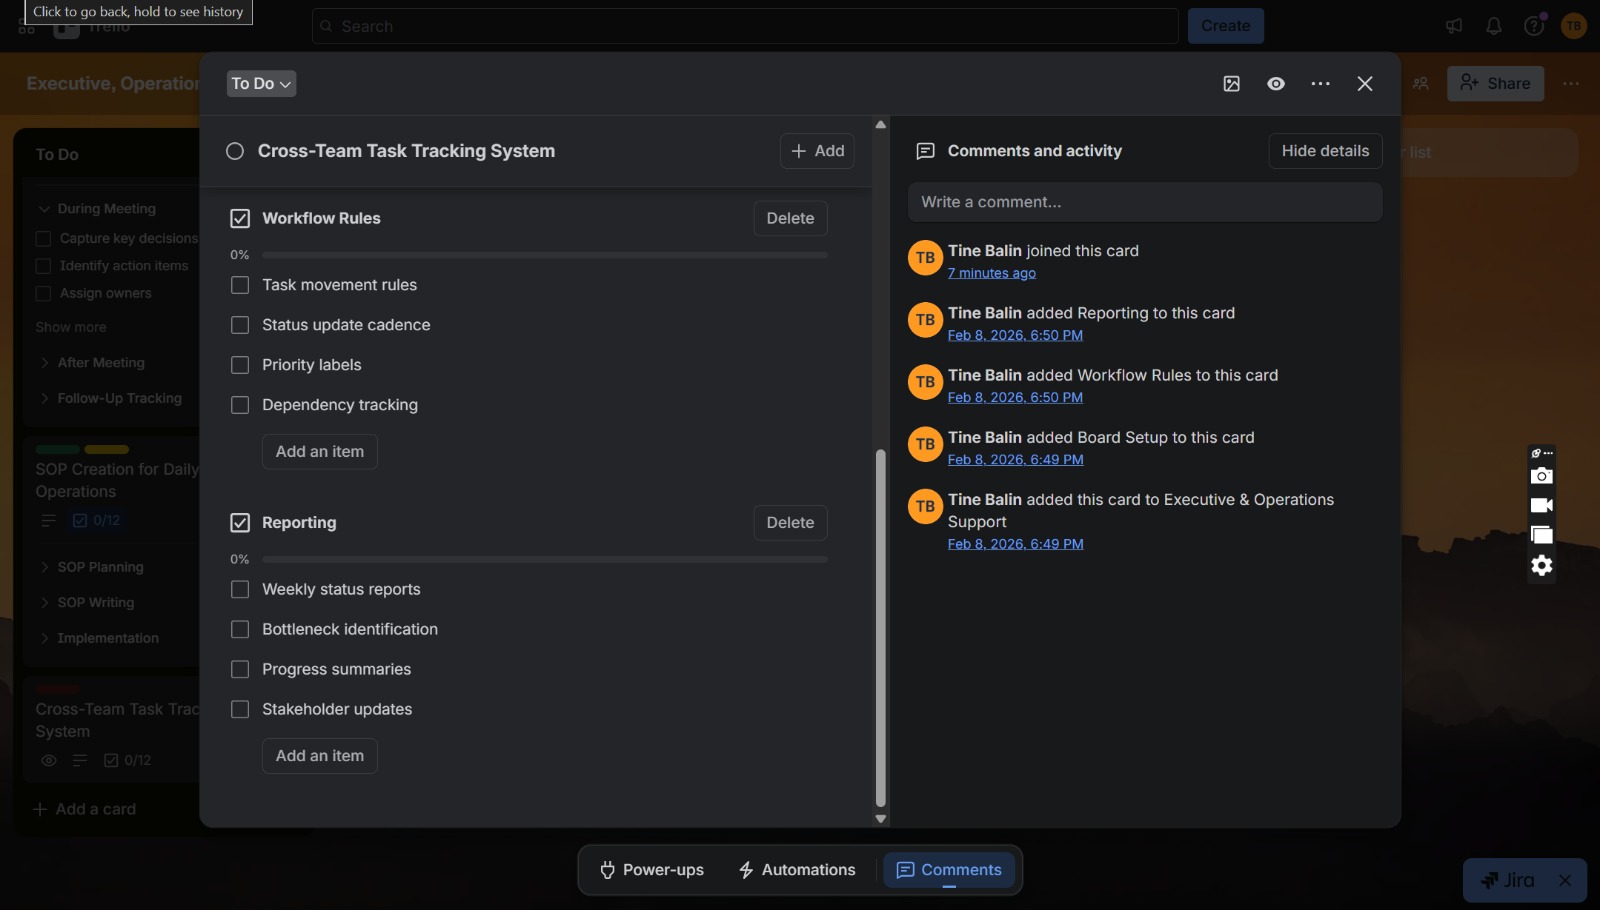The width and height of the screenshot is (1600, 910).
Task: Open the To Do list dropdown
Action: click(x=261, y=84)
